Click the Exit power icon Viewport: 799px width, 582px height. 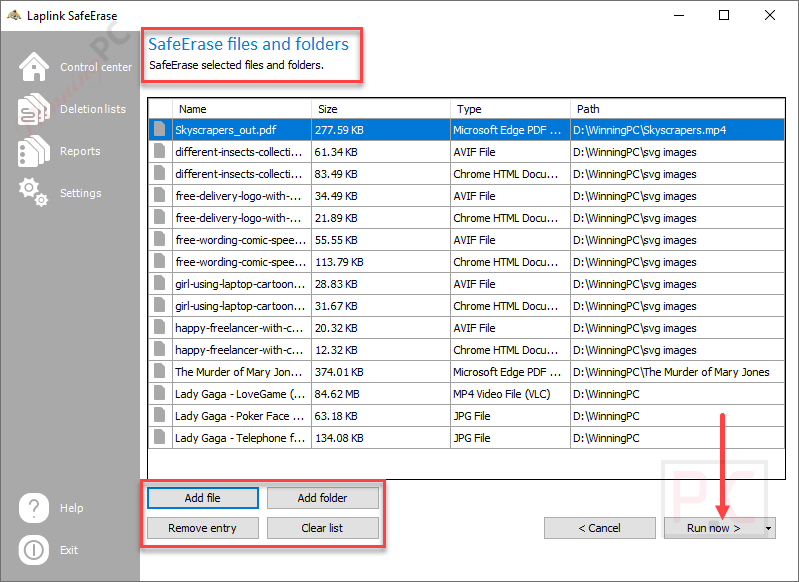pos(34,550)
